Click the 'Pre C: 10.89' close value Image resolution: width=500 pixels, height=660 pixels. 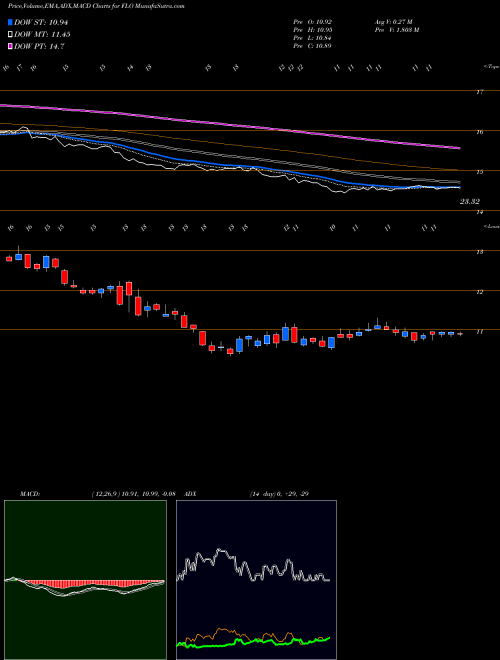(x=312, y=46)
